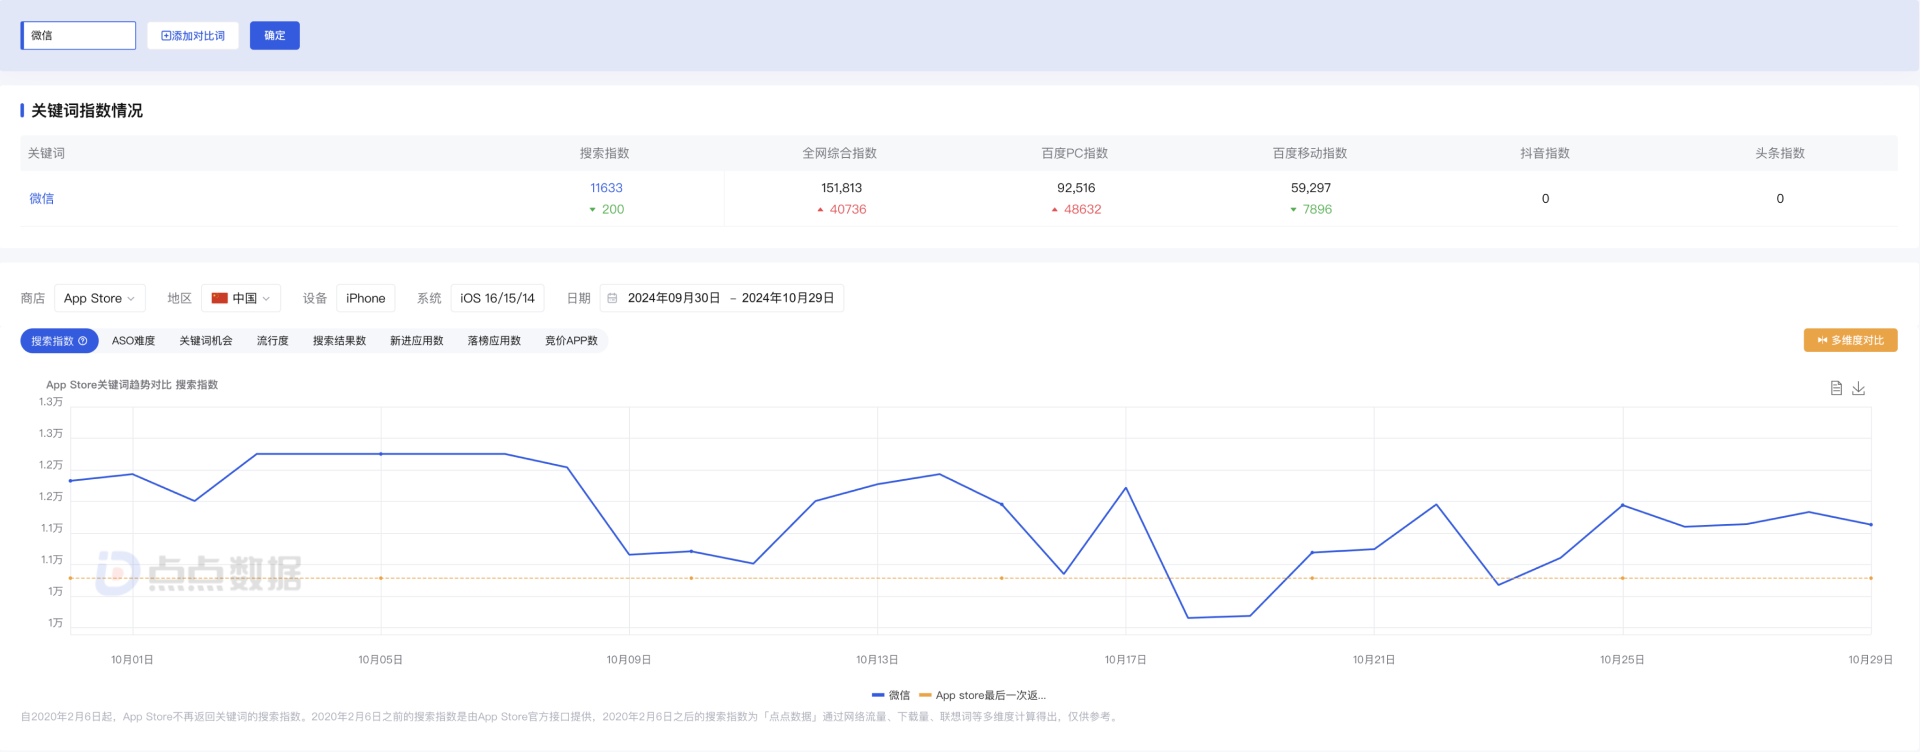This screenshot has width=1920, height=752.
Task: Open the 微信 keyword link in table
Action: 42,198
